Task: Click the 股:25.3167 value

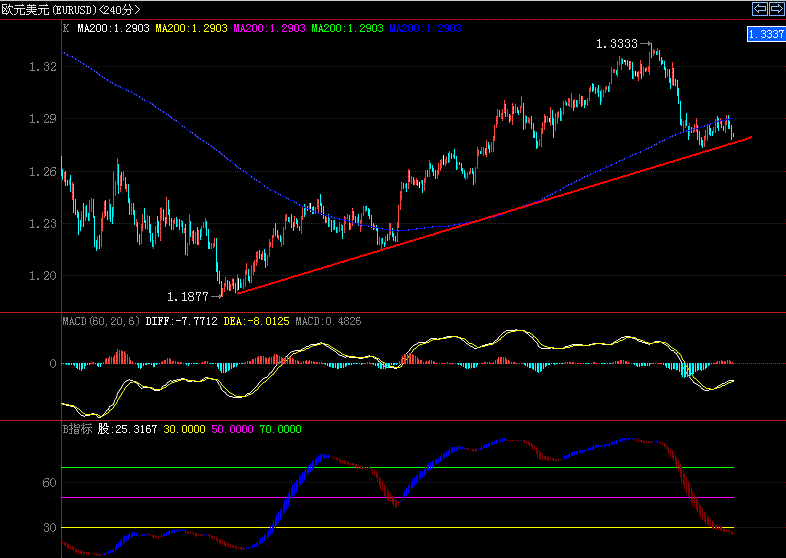Action: tap(127, 429)
